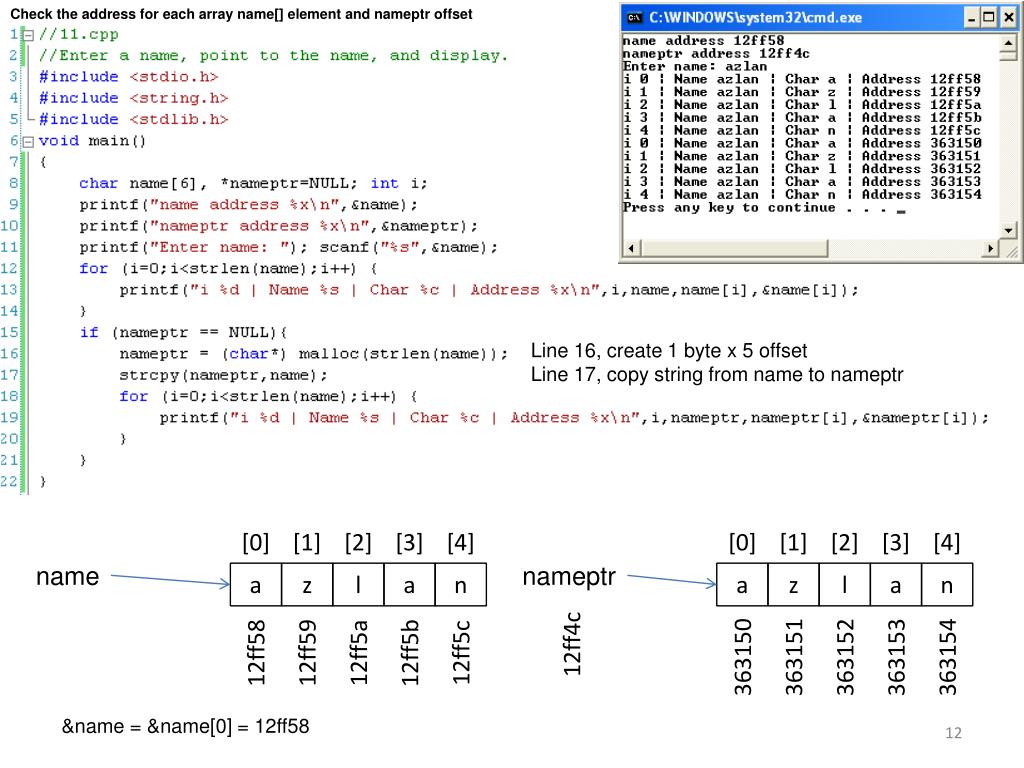Click the rotated 12ff5b label under name array
This screenshot has height=768, width=1024.
[x=409, y=652]
